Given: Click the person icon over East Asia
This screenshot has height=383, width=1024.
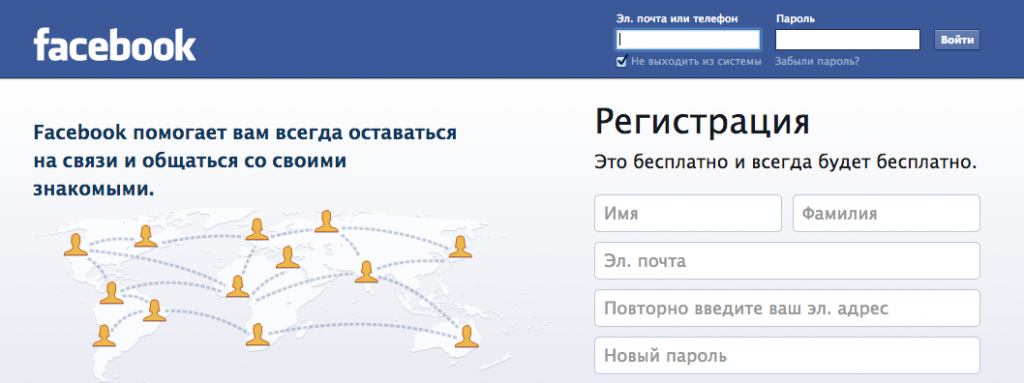Looking at the screenshot, I should point(460,246).
